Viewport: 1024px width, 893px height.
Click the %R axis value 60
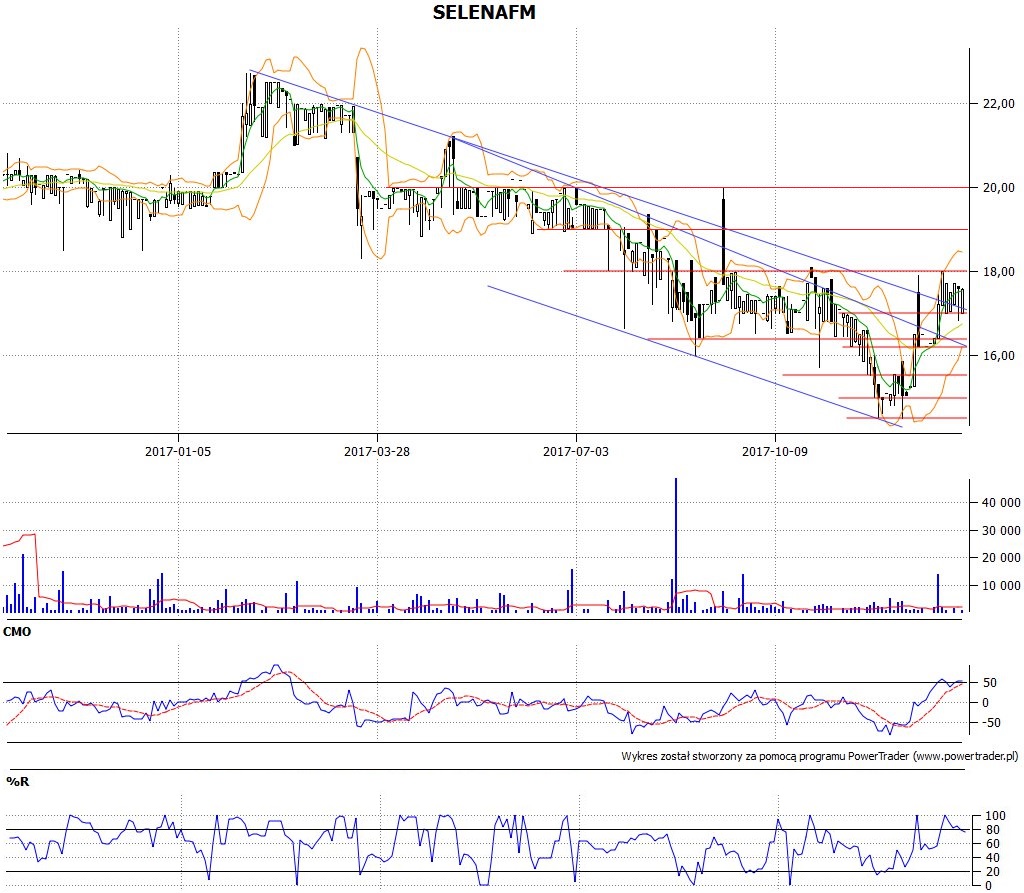coord(992,844)
